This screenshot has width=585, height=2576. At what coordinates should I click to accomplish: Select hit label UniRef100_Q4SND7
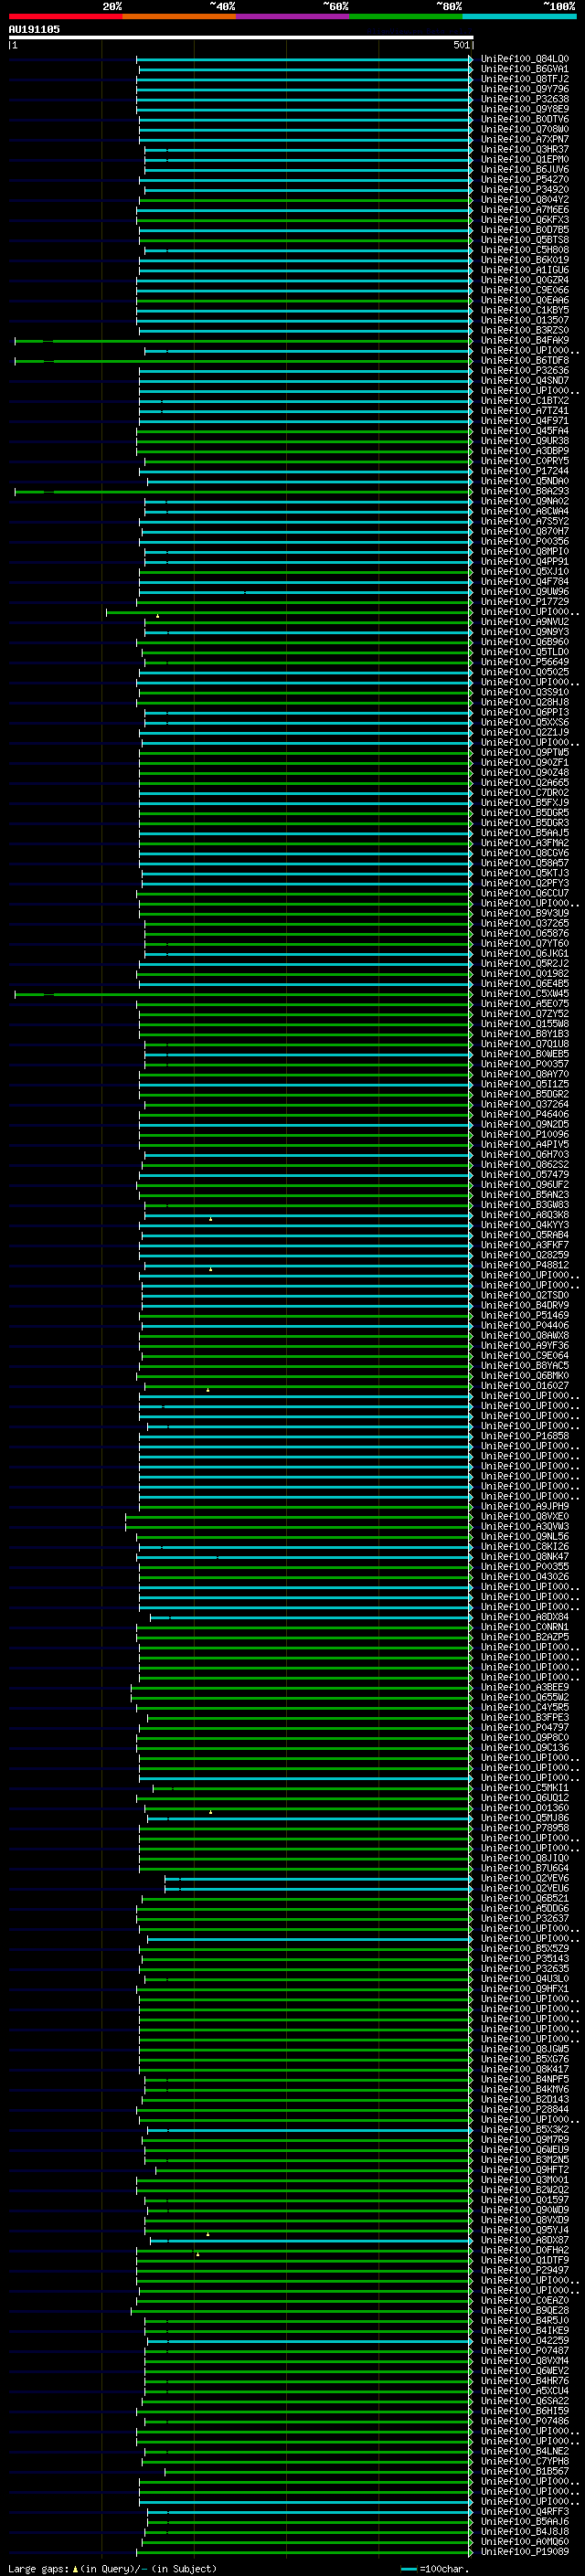(x=525, y=381)
